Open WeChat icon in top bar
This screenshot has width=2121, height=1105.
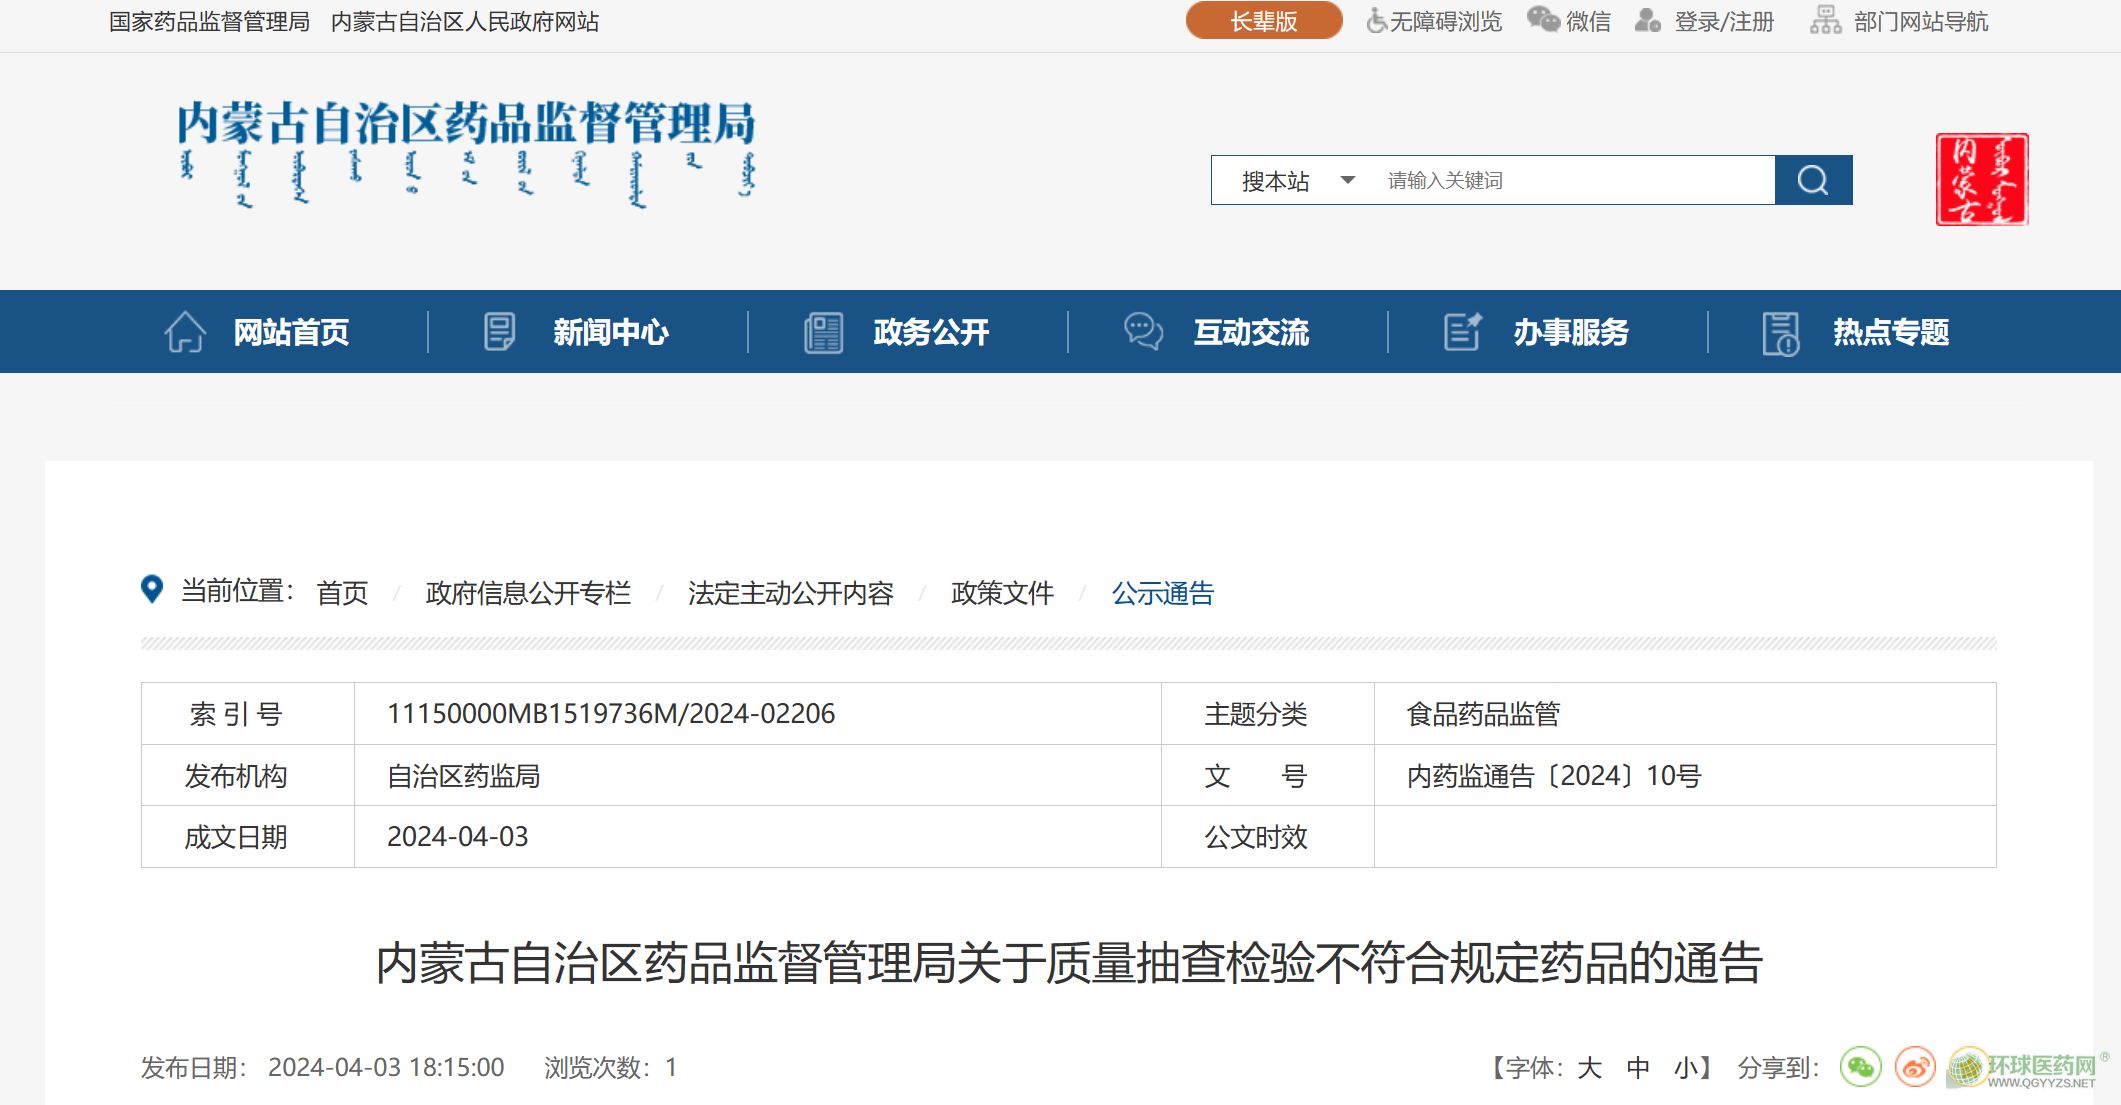(x=1543, y=21)
